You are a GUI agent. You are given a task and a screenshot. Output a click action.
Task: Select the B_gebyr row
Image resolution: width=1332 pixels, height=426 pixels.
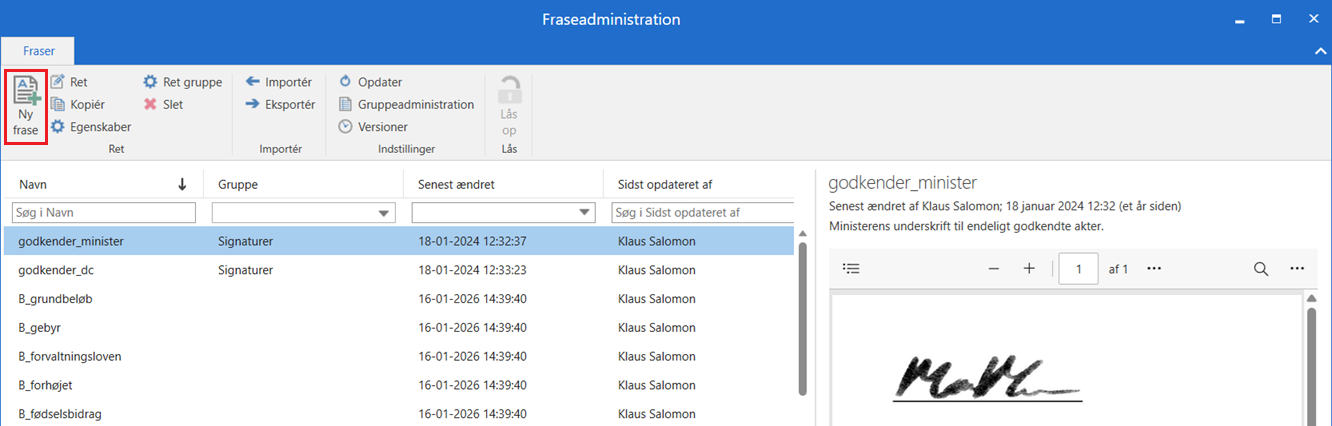pyautogui.click(x=400, y=327)
